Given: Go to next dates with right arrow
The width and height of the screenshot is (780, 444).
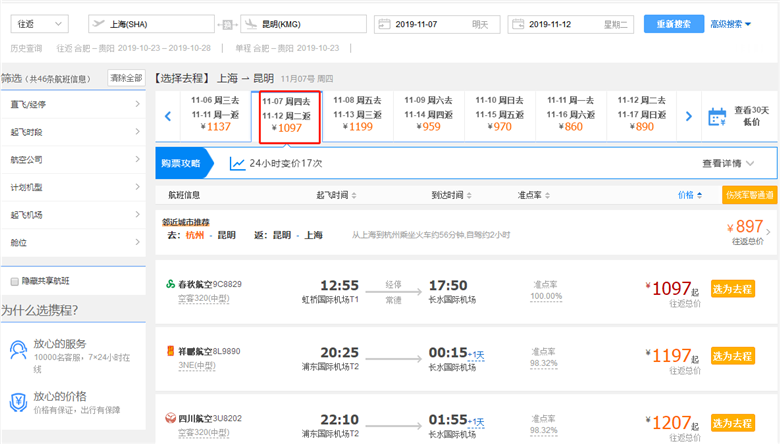Looking at the screenshot, I should [x=688, y=116].
